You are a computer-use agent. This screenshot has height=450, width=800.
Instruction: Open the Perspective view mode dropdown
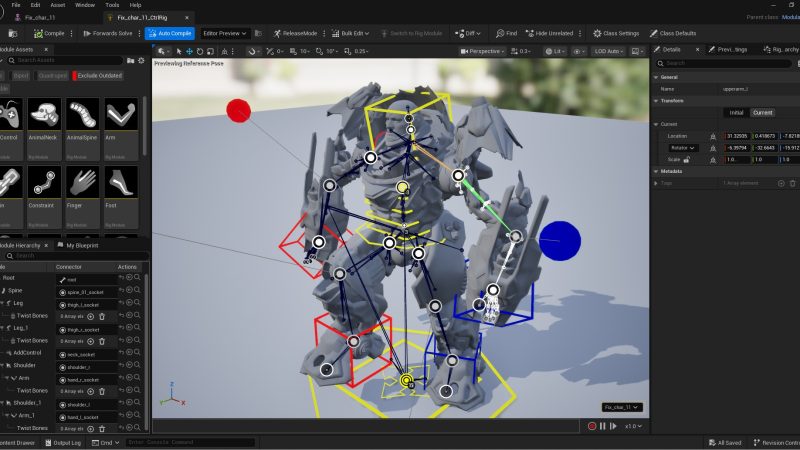tap(484, 51)
